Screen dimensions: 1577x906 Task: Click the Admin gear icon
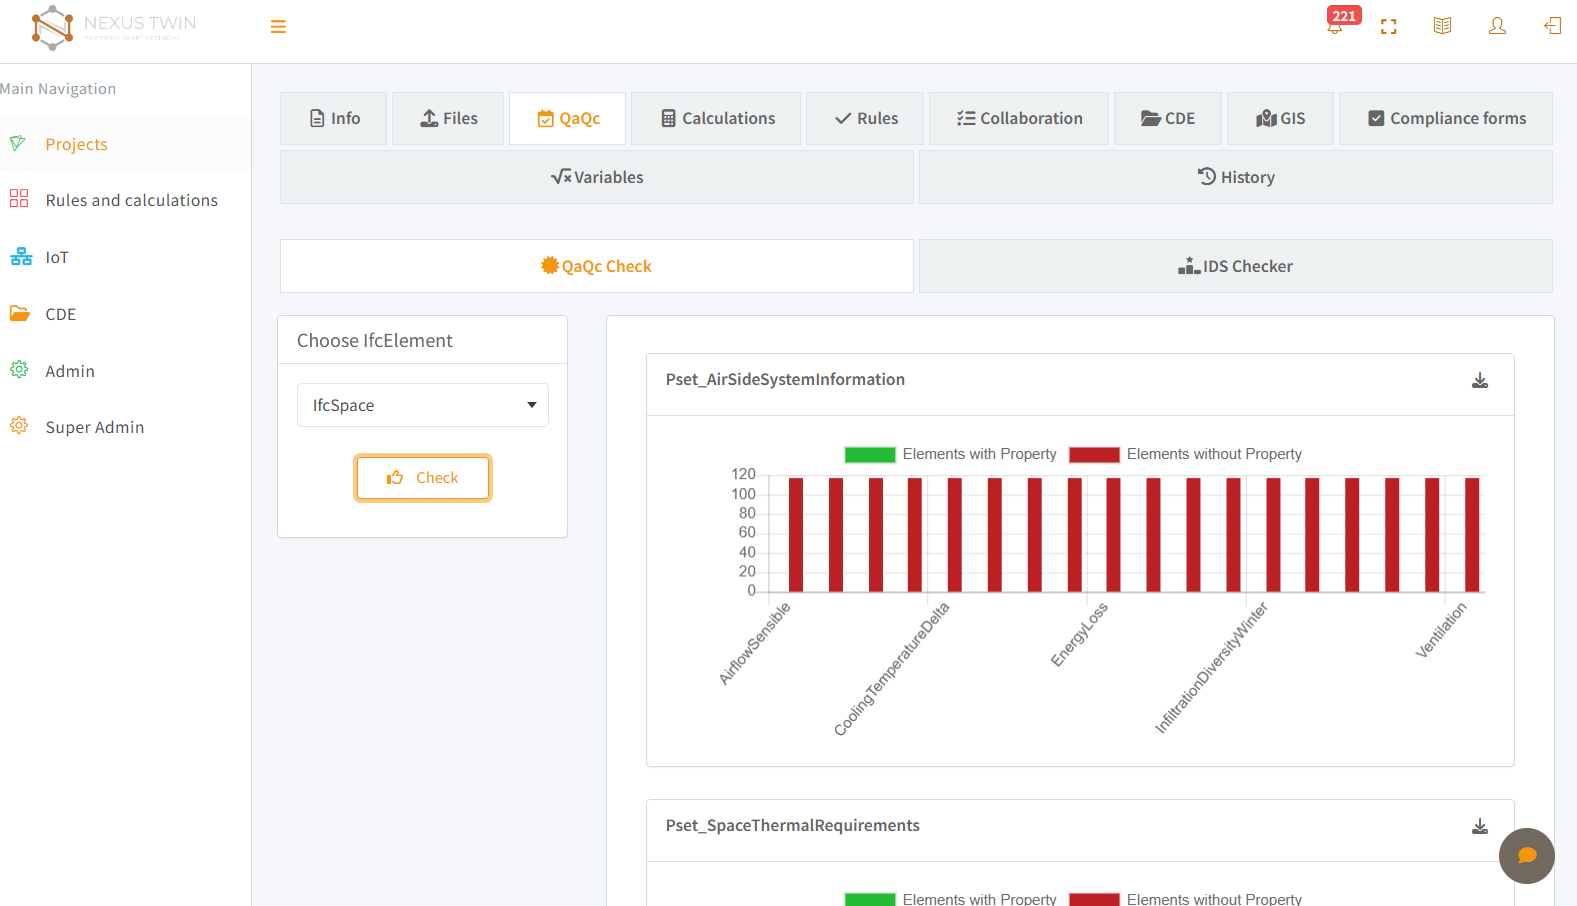(19, 370)
